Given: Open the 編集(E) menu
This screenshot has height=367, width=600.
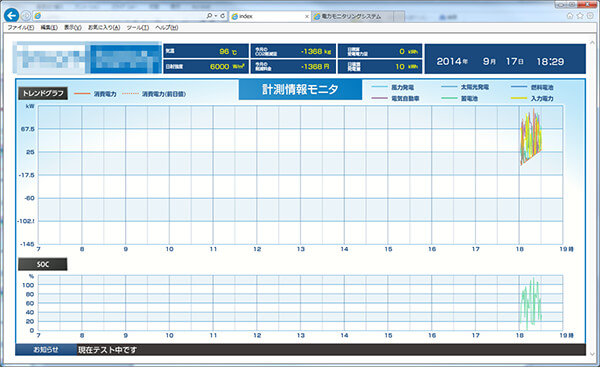Looking at the screenshot, I should click(49, 28).
